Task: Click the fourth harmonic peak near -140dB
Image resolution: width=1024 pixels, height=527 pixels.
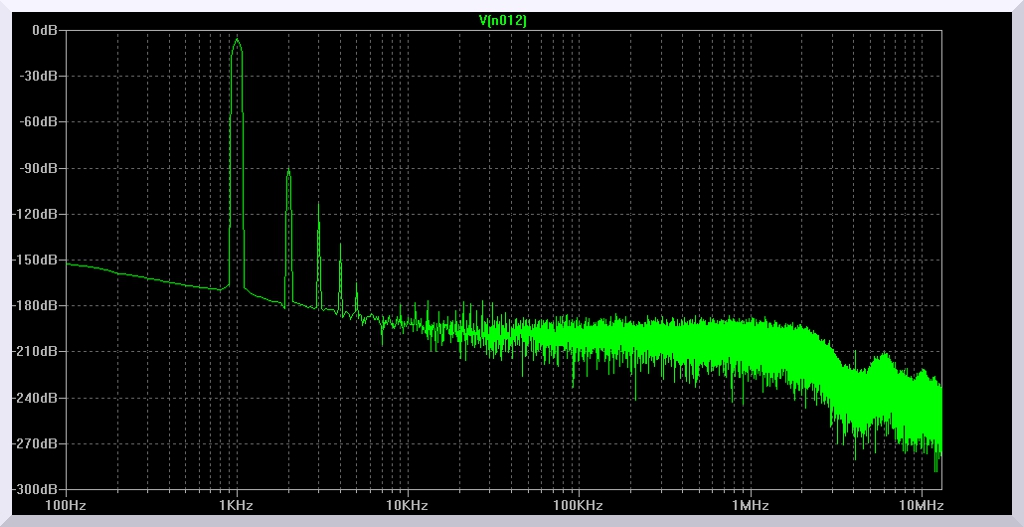Action: [x=340, y=246]
